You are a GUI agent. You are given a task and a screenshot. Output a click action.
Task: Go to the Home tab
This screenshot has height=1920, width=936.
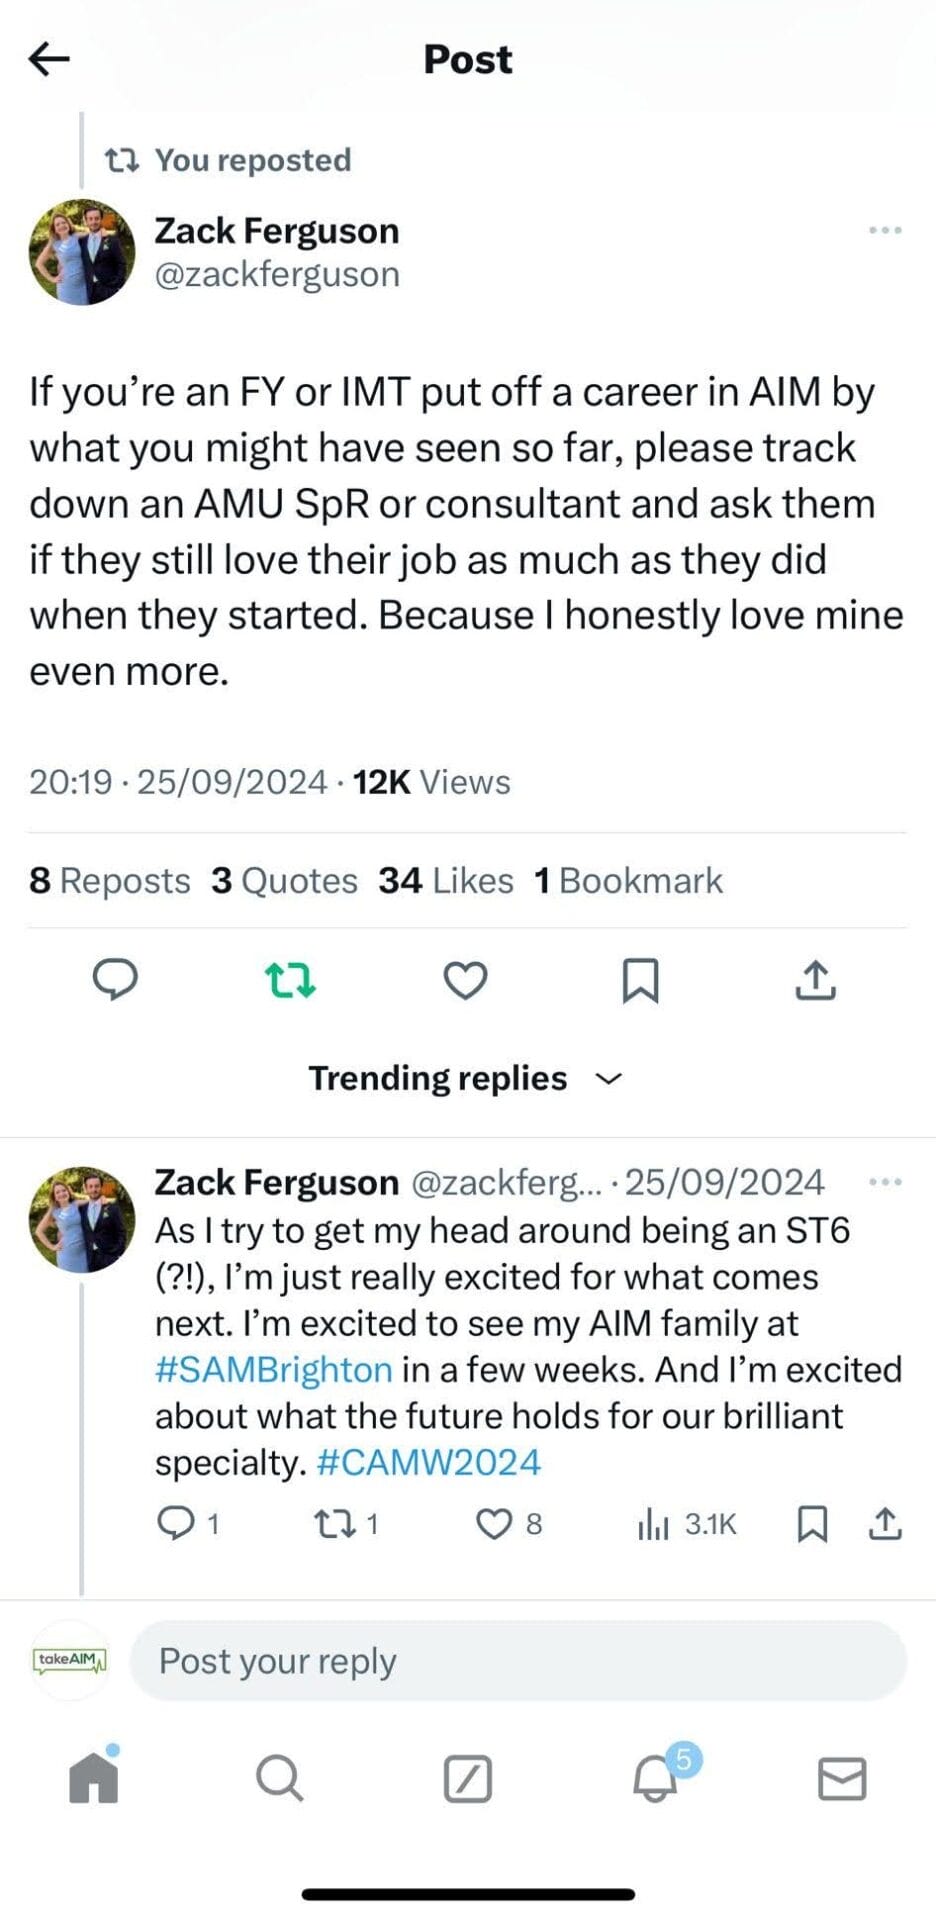(x=94, y=1779)
